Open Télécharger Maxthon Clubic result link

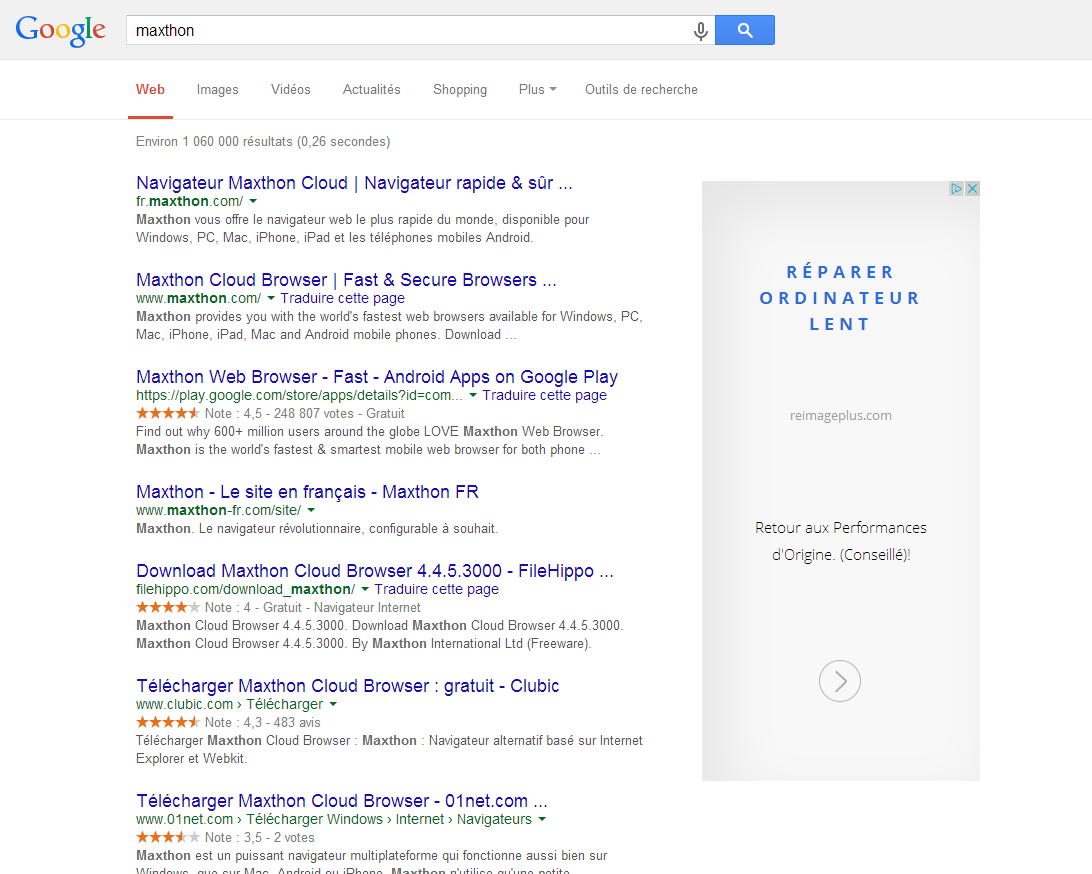(x=348, y=686)
